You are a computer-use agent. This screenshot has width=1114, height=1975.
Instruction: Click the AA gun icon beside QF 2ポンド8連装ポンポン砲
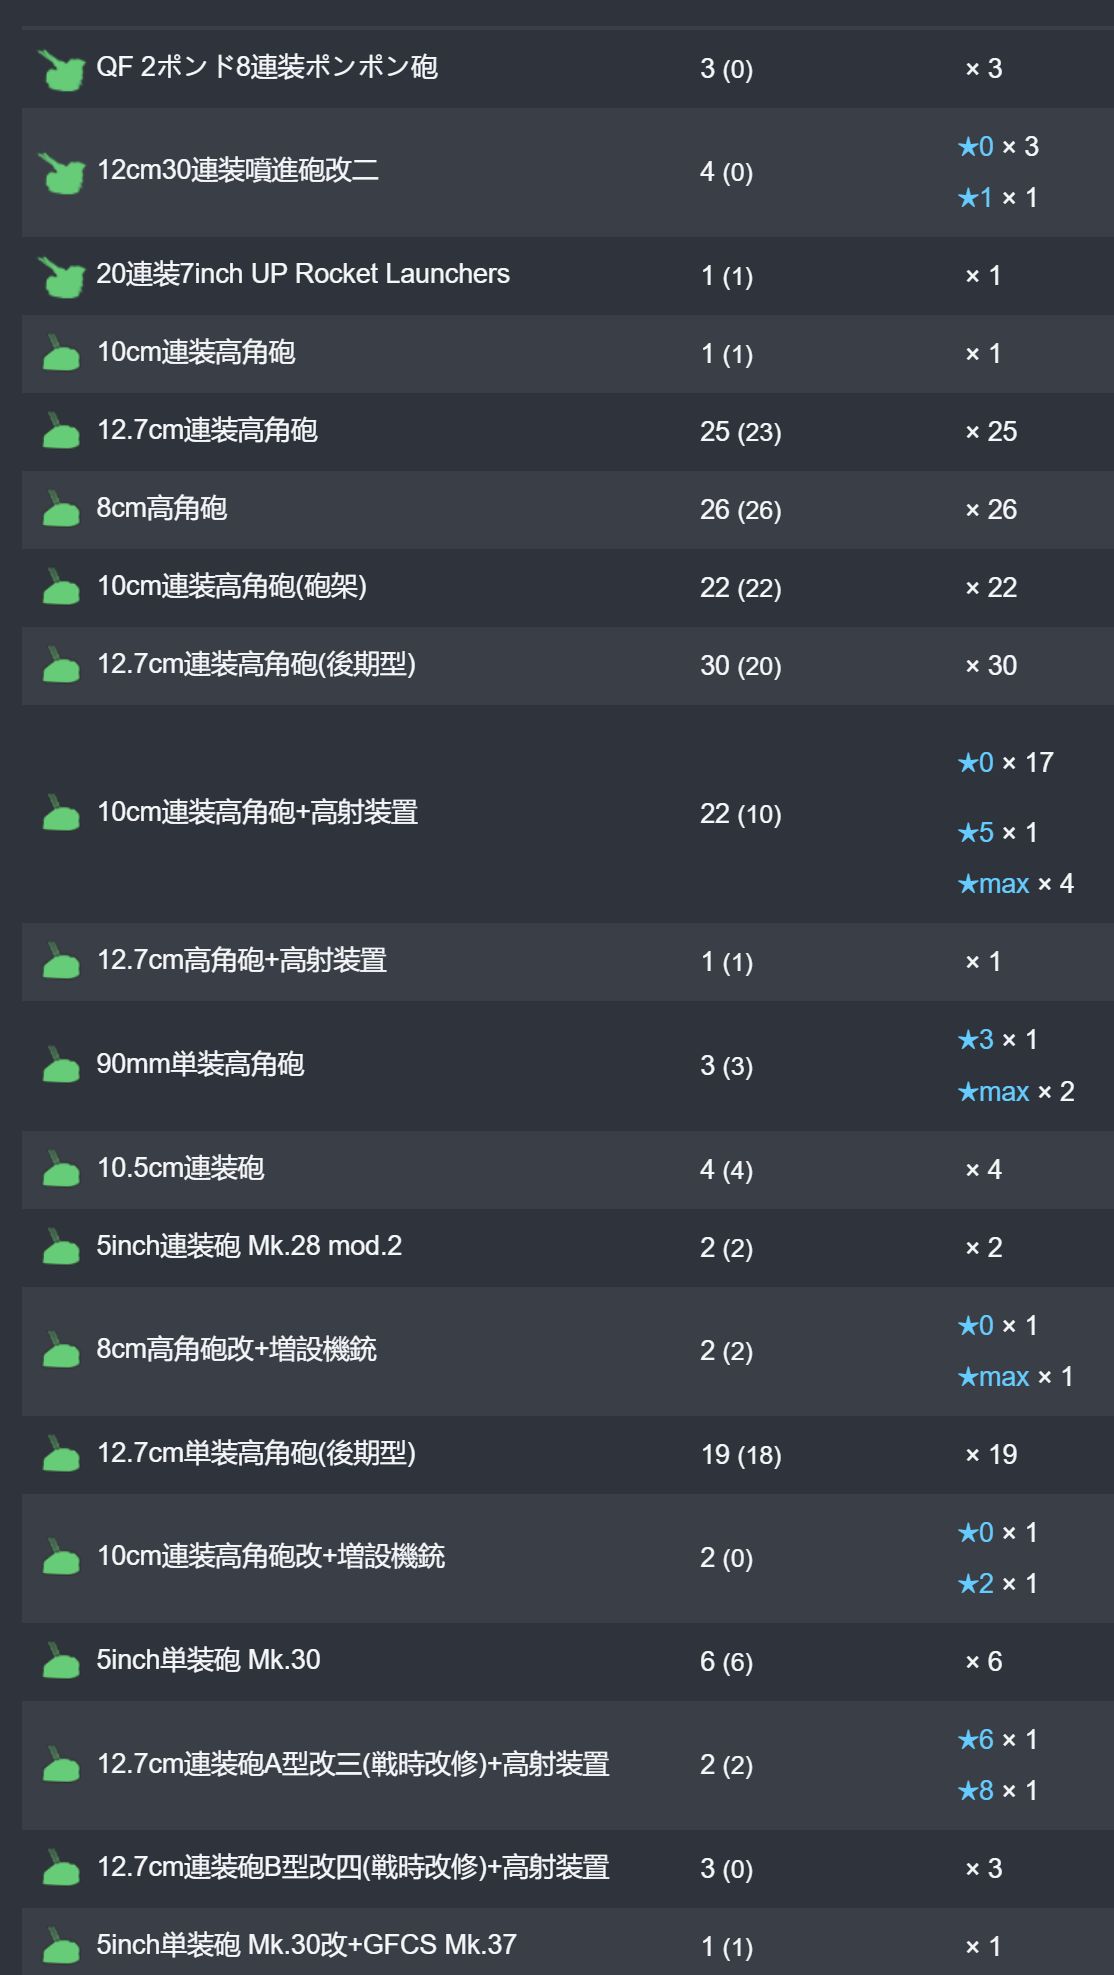pos(62,70)
